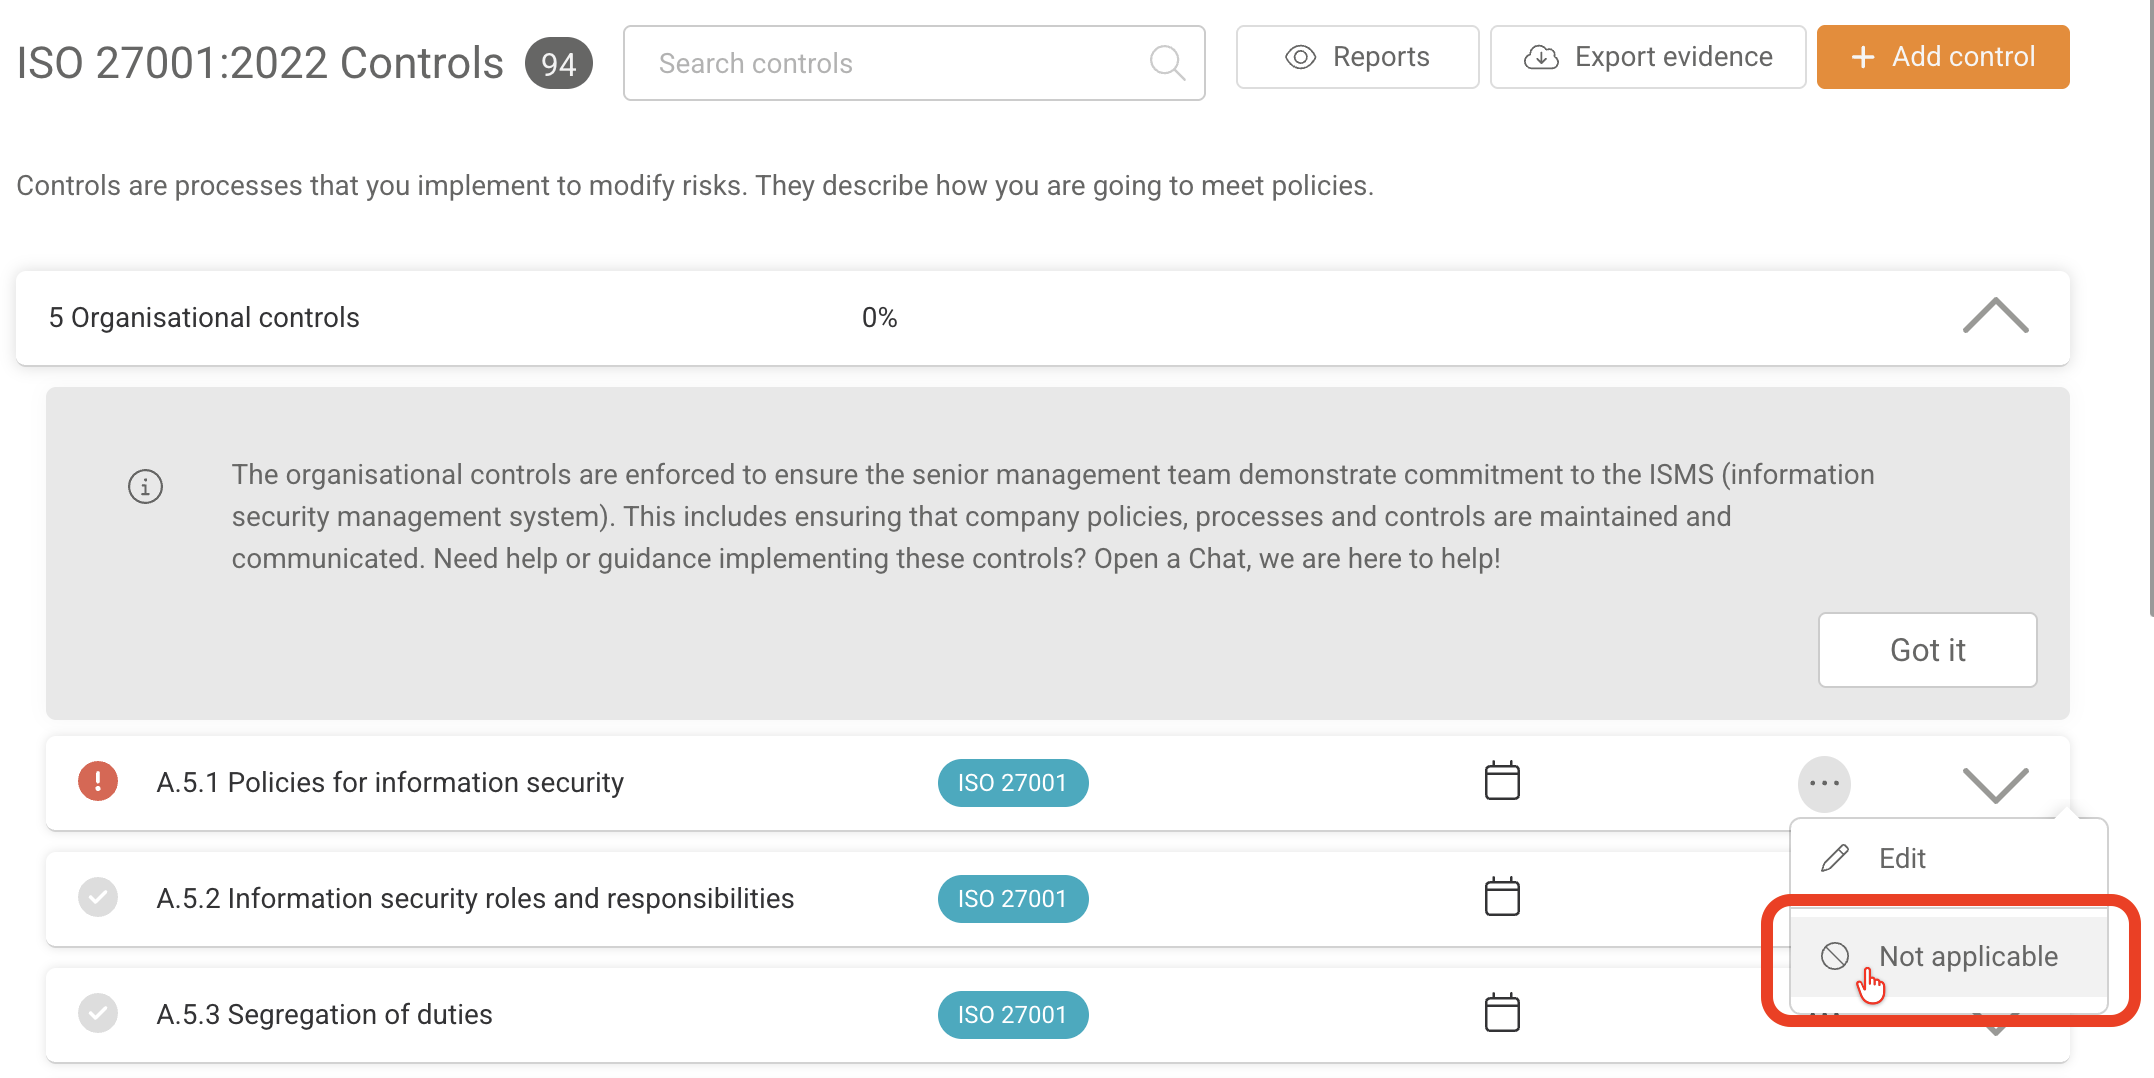Choose Not applicable from the menu
Screen dimensions: 2154x1078
pos(1966,957)
